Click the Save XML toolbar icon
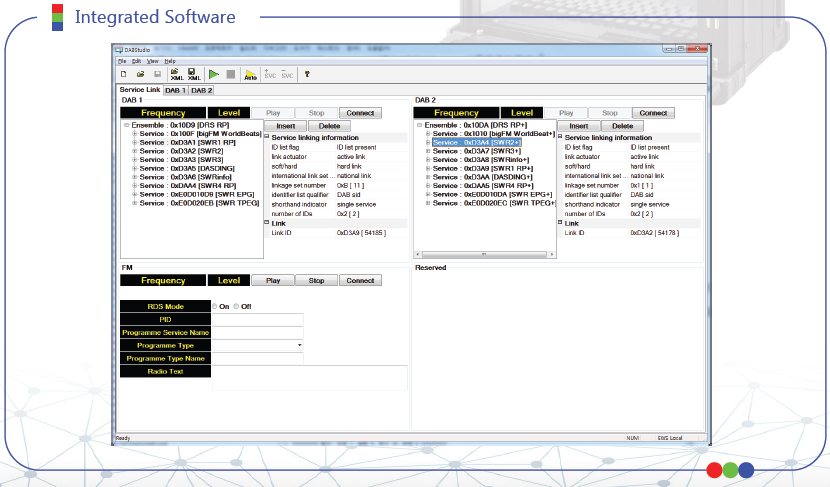This screenshot has width=830, height=487. tap(194, 74)
